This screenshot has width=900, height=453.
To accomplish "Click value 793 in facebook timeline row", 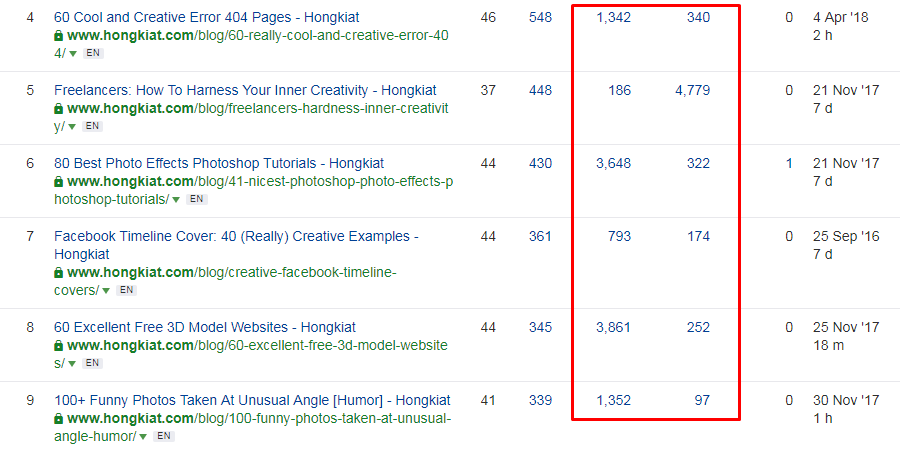I will [x=620, y=236].
